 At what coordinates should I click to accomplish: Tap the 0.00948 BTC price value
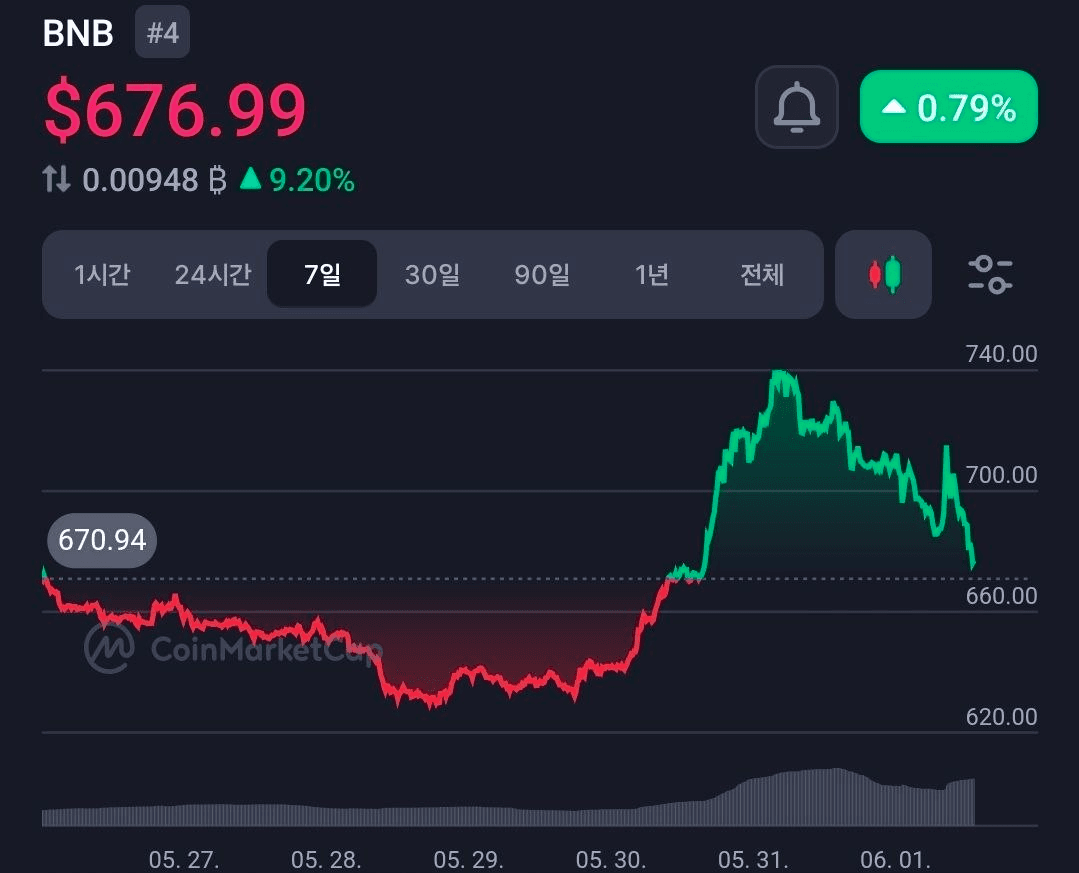[x=154, y=180]
